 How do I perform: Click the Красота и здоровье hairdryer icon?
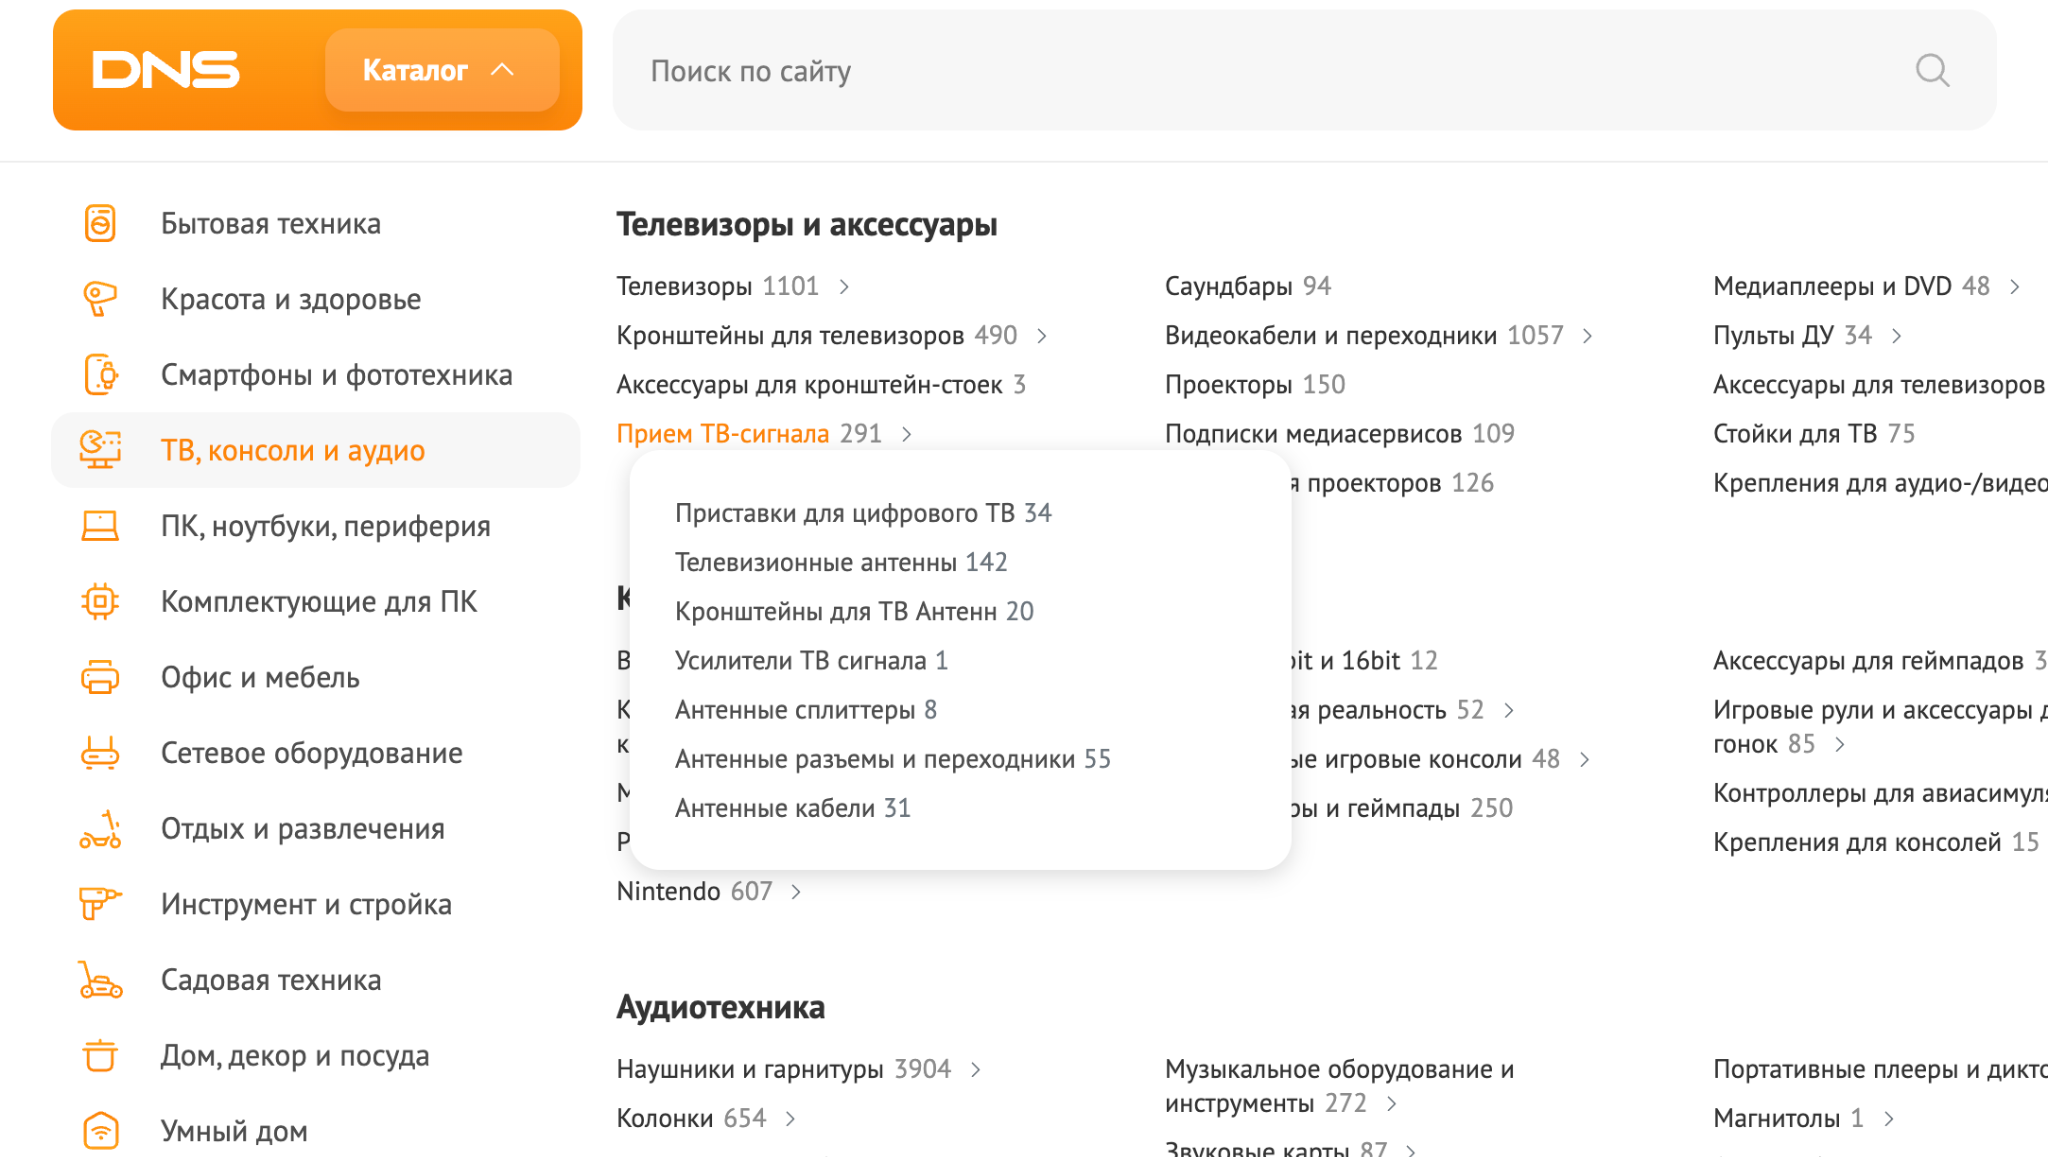tap(100, 298)
